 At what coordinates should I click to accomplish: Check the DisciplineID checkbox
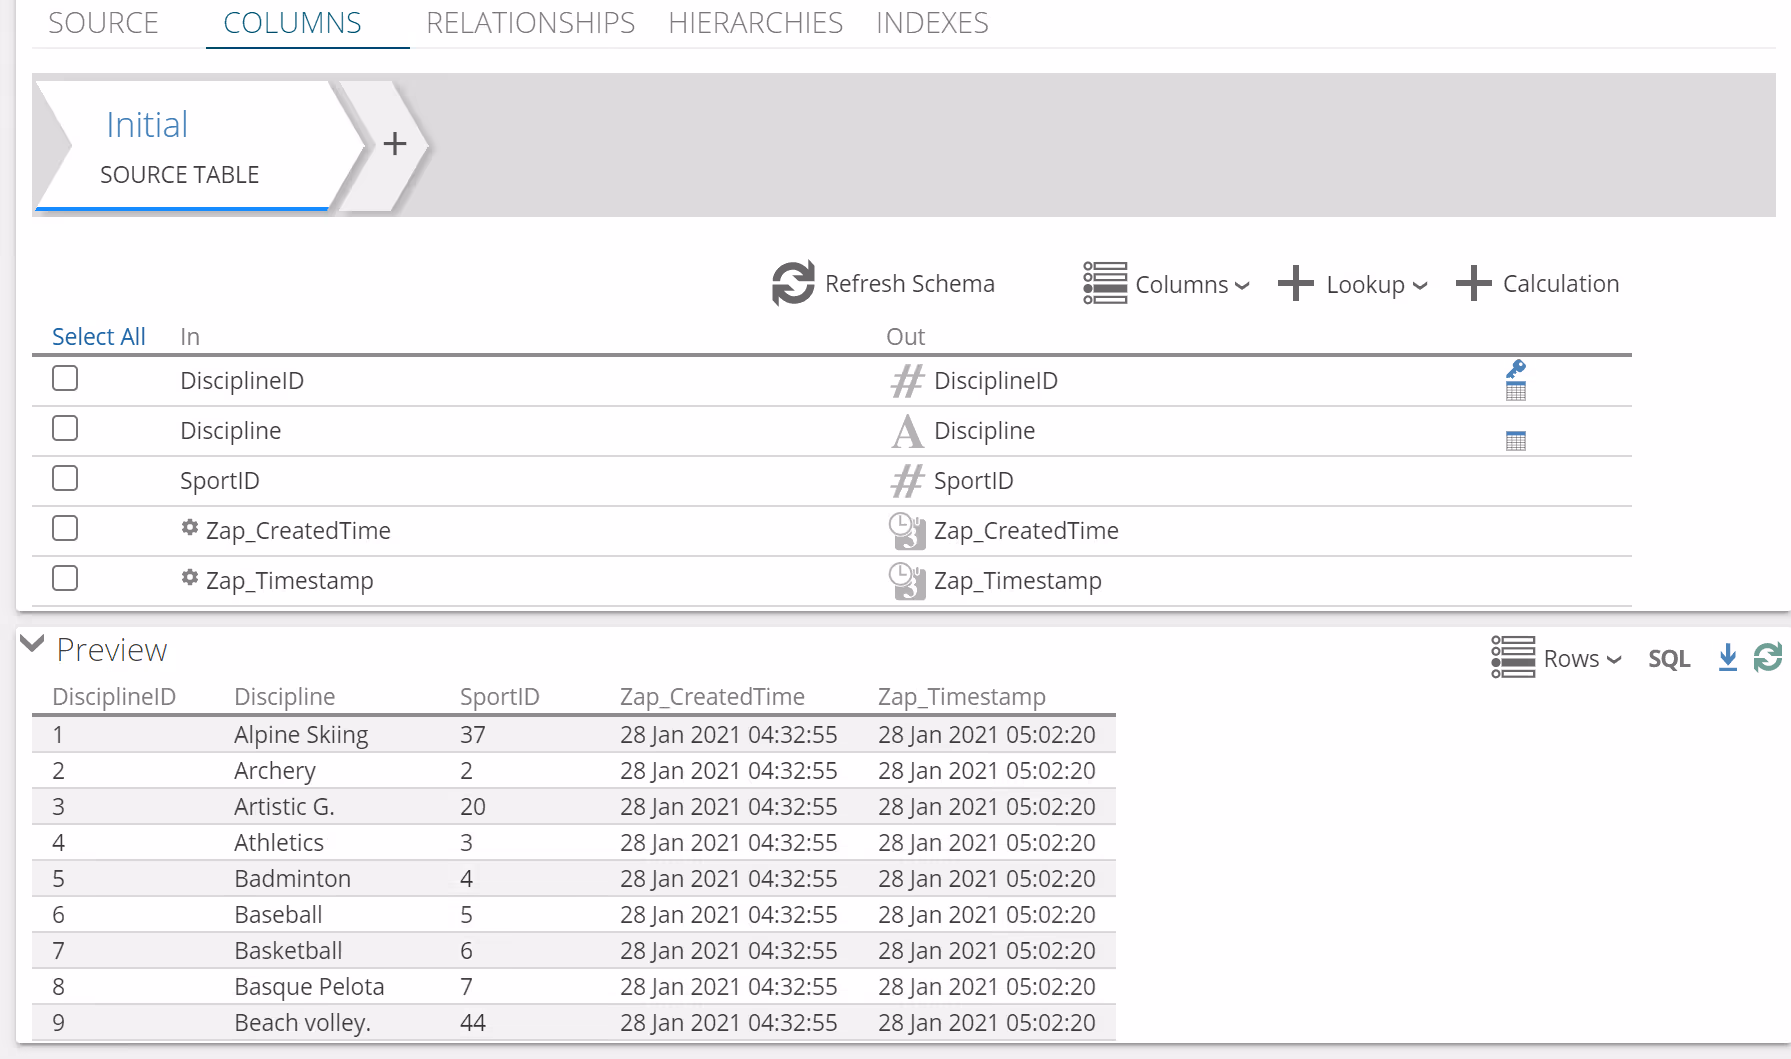65,379
